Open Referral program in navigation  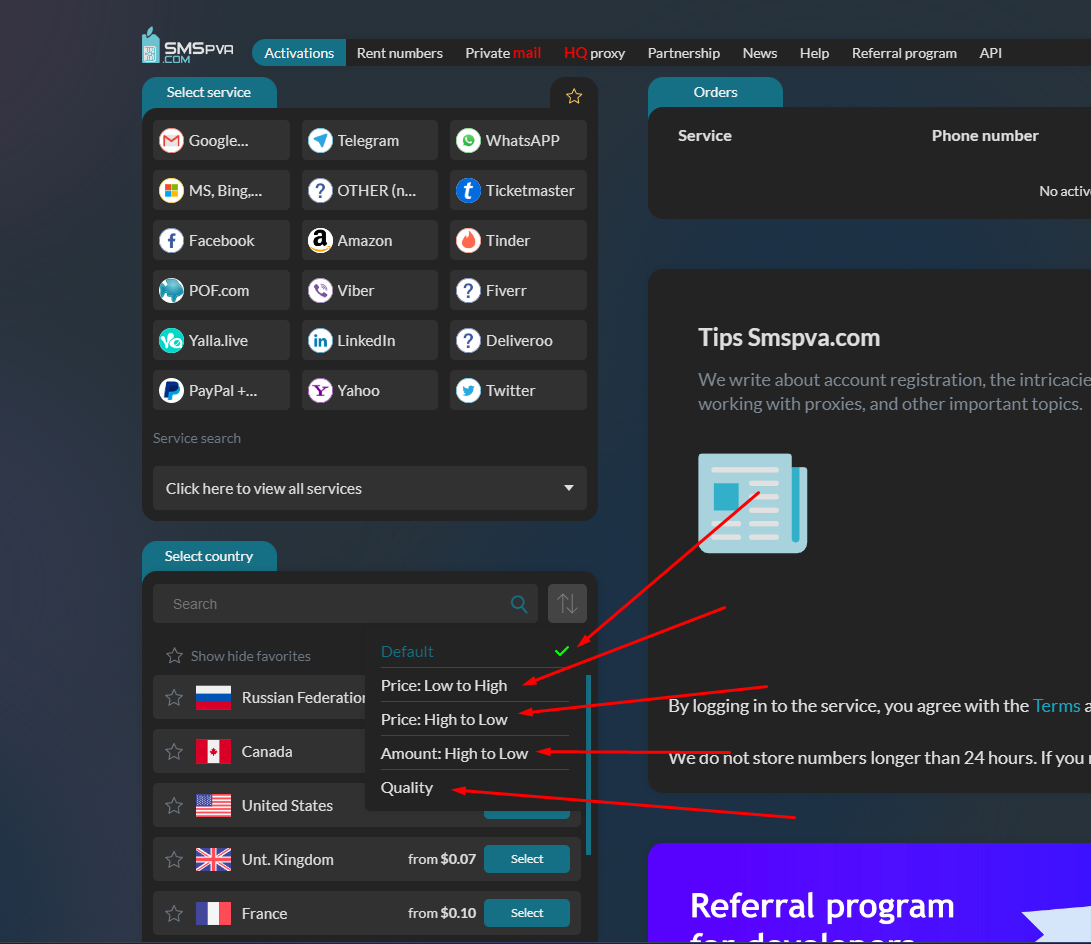point(904,53)
